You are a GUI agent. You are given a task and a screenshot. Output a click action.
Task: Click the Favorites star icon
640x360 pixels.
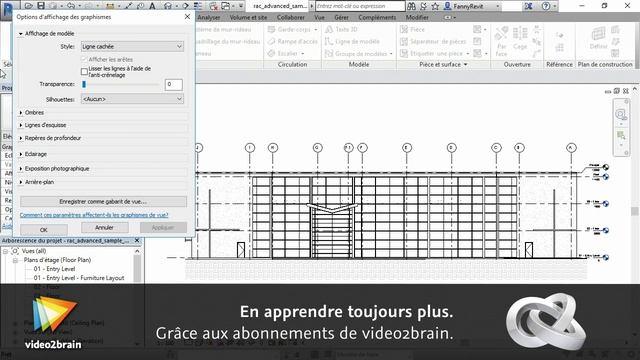435,6
